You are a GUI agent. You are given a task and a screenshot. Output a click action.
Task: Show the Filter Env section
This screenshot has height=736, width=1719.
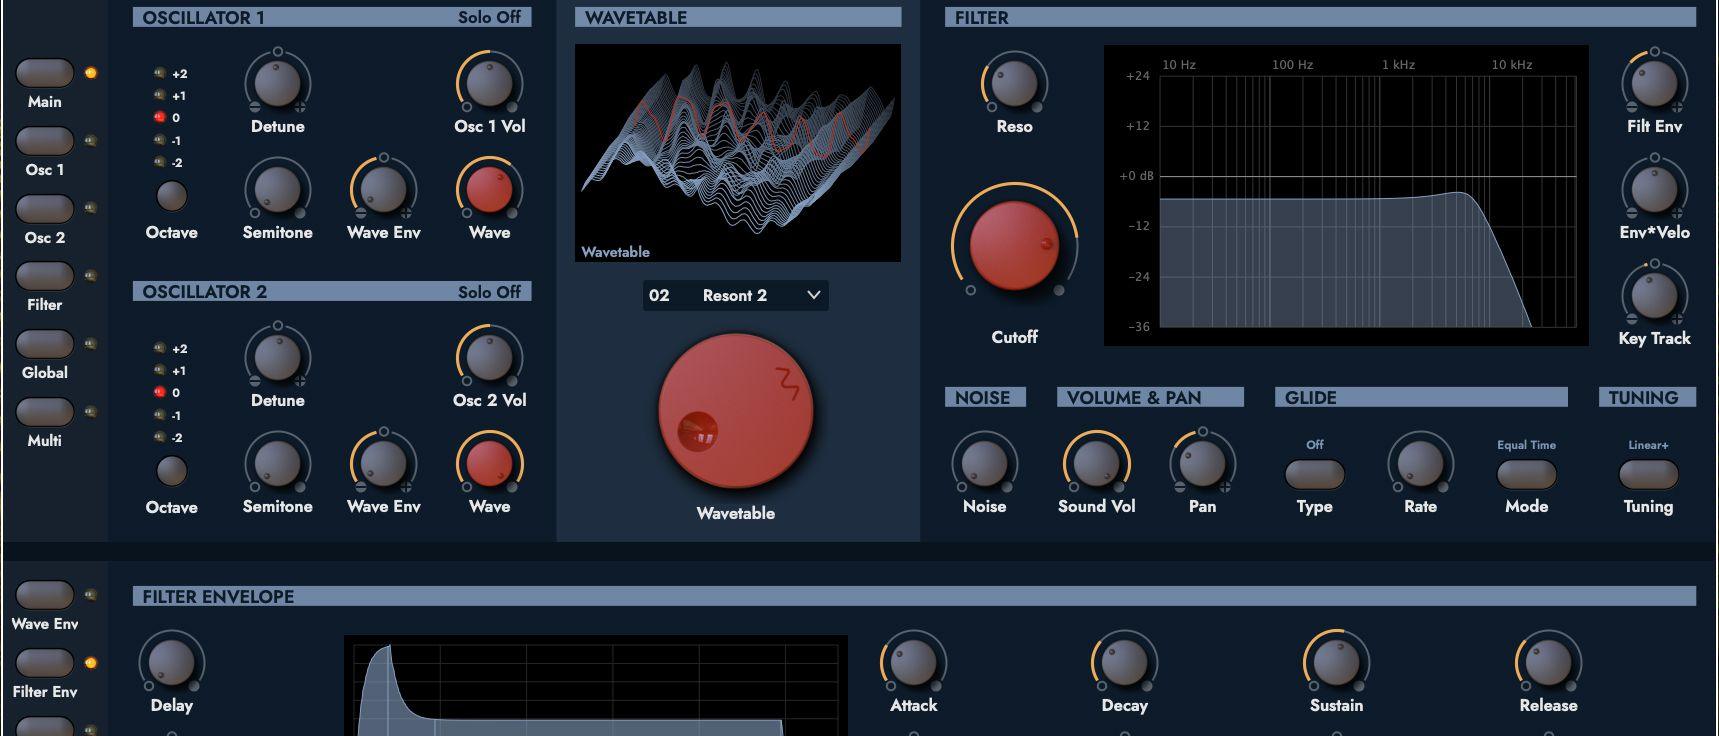pyautogui.click(x=45, y=663)
